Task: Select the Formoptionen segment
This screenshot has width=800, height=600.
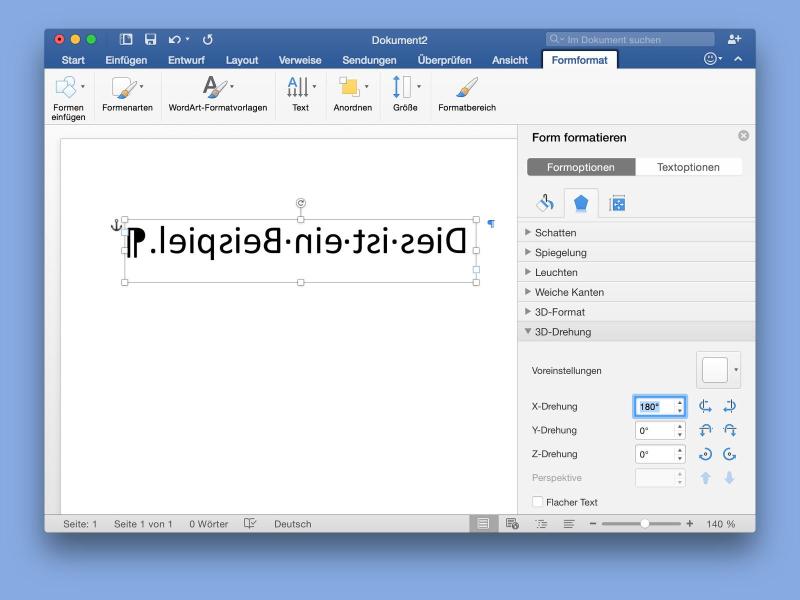Action: click(581, 167)
